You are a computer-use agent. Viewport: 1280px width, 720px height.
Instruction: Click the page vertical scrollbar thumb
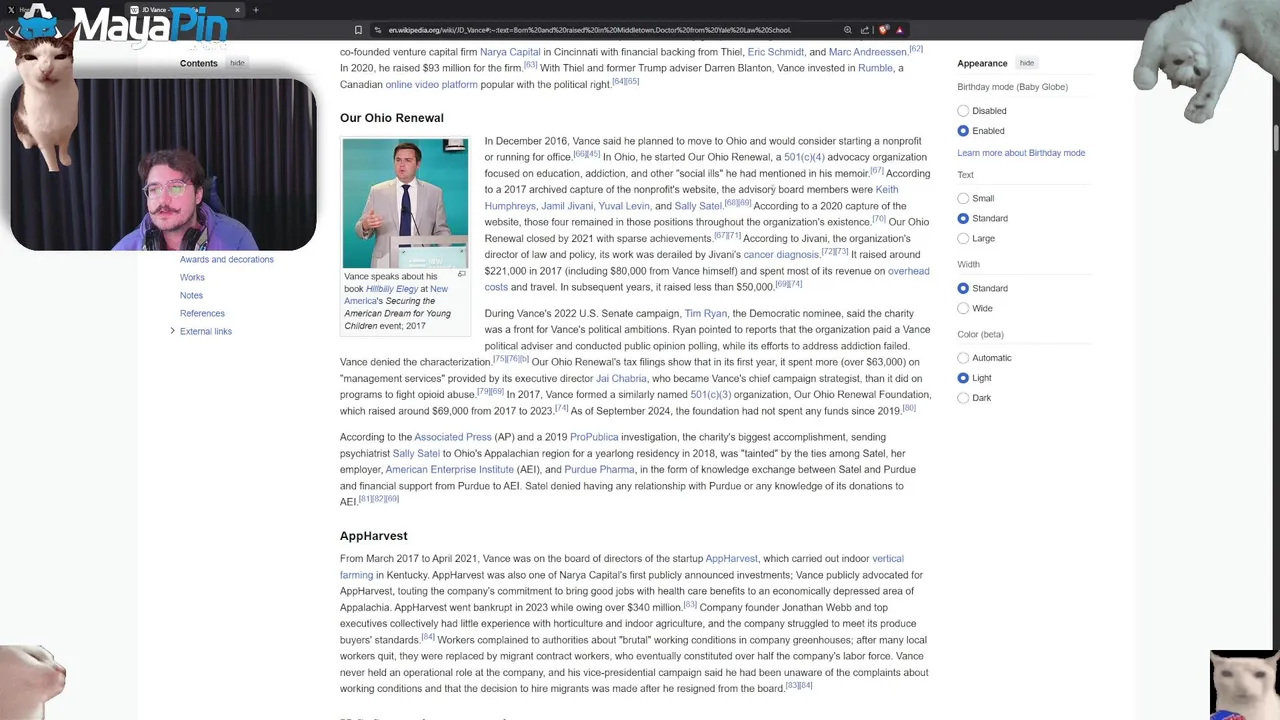[1276, 140]
